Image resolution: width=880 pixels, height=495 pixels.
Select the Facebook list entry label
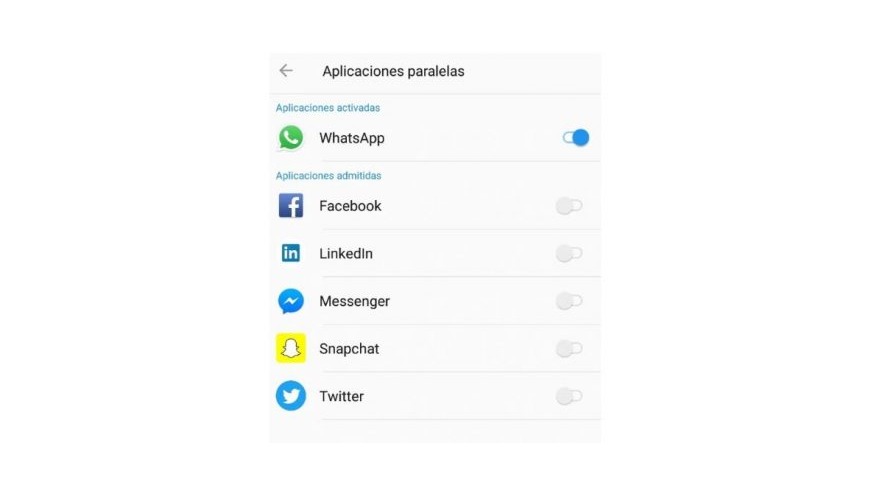(x=350, y=206)
